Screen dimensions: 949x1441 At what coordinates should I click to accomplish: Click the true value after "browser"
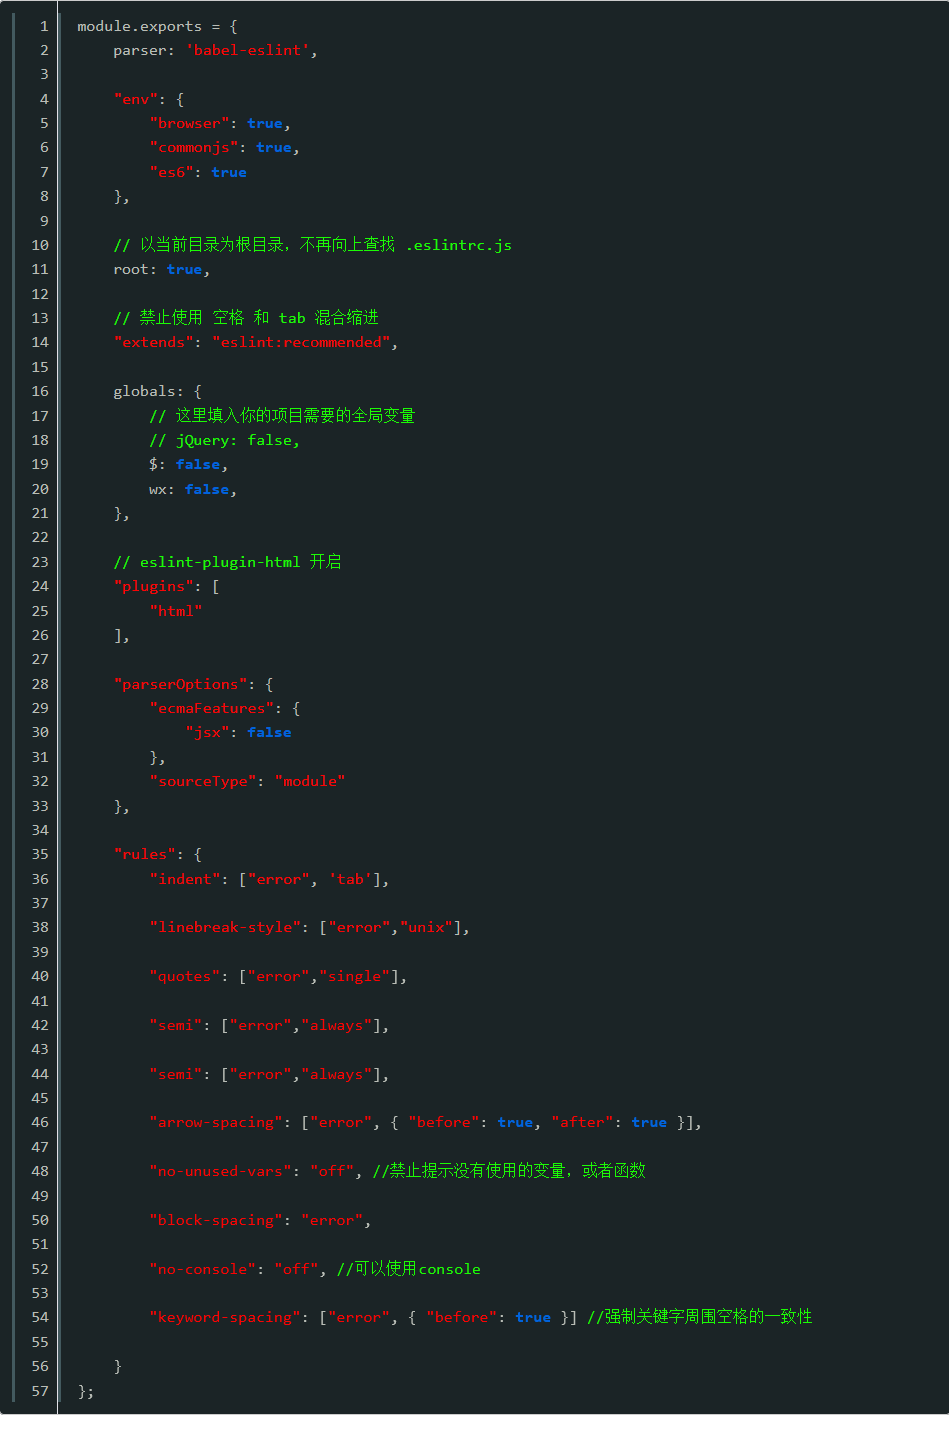point(265,123)
